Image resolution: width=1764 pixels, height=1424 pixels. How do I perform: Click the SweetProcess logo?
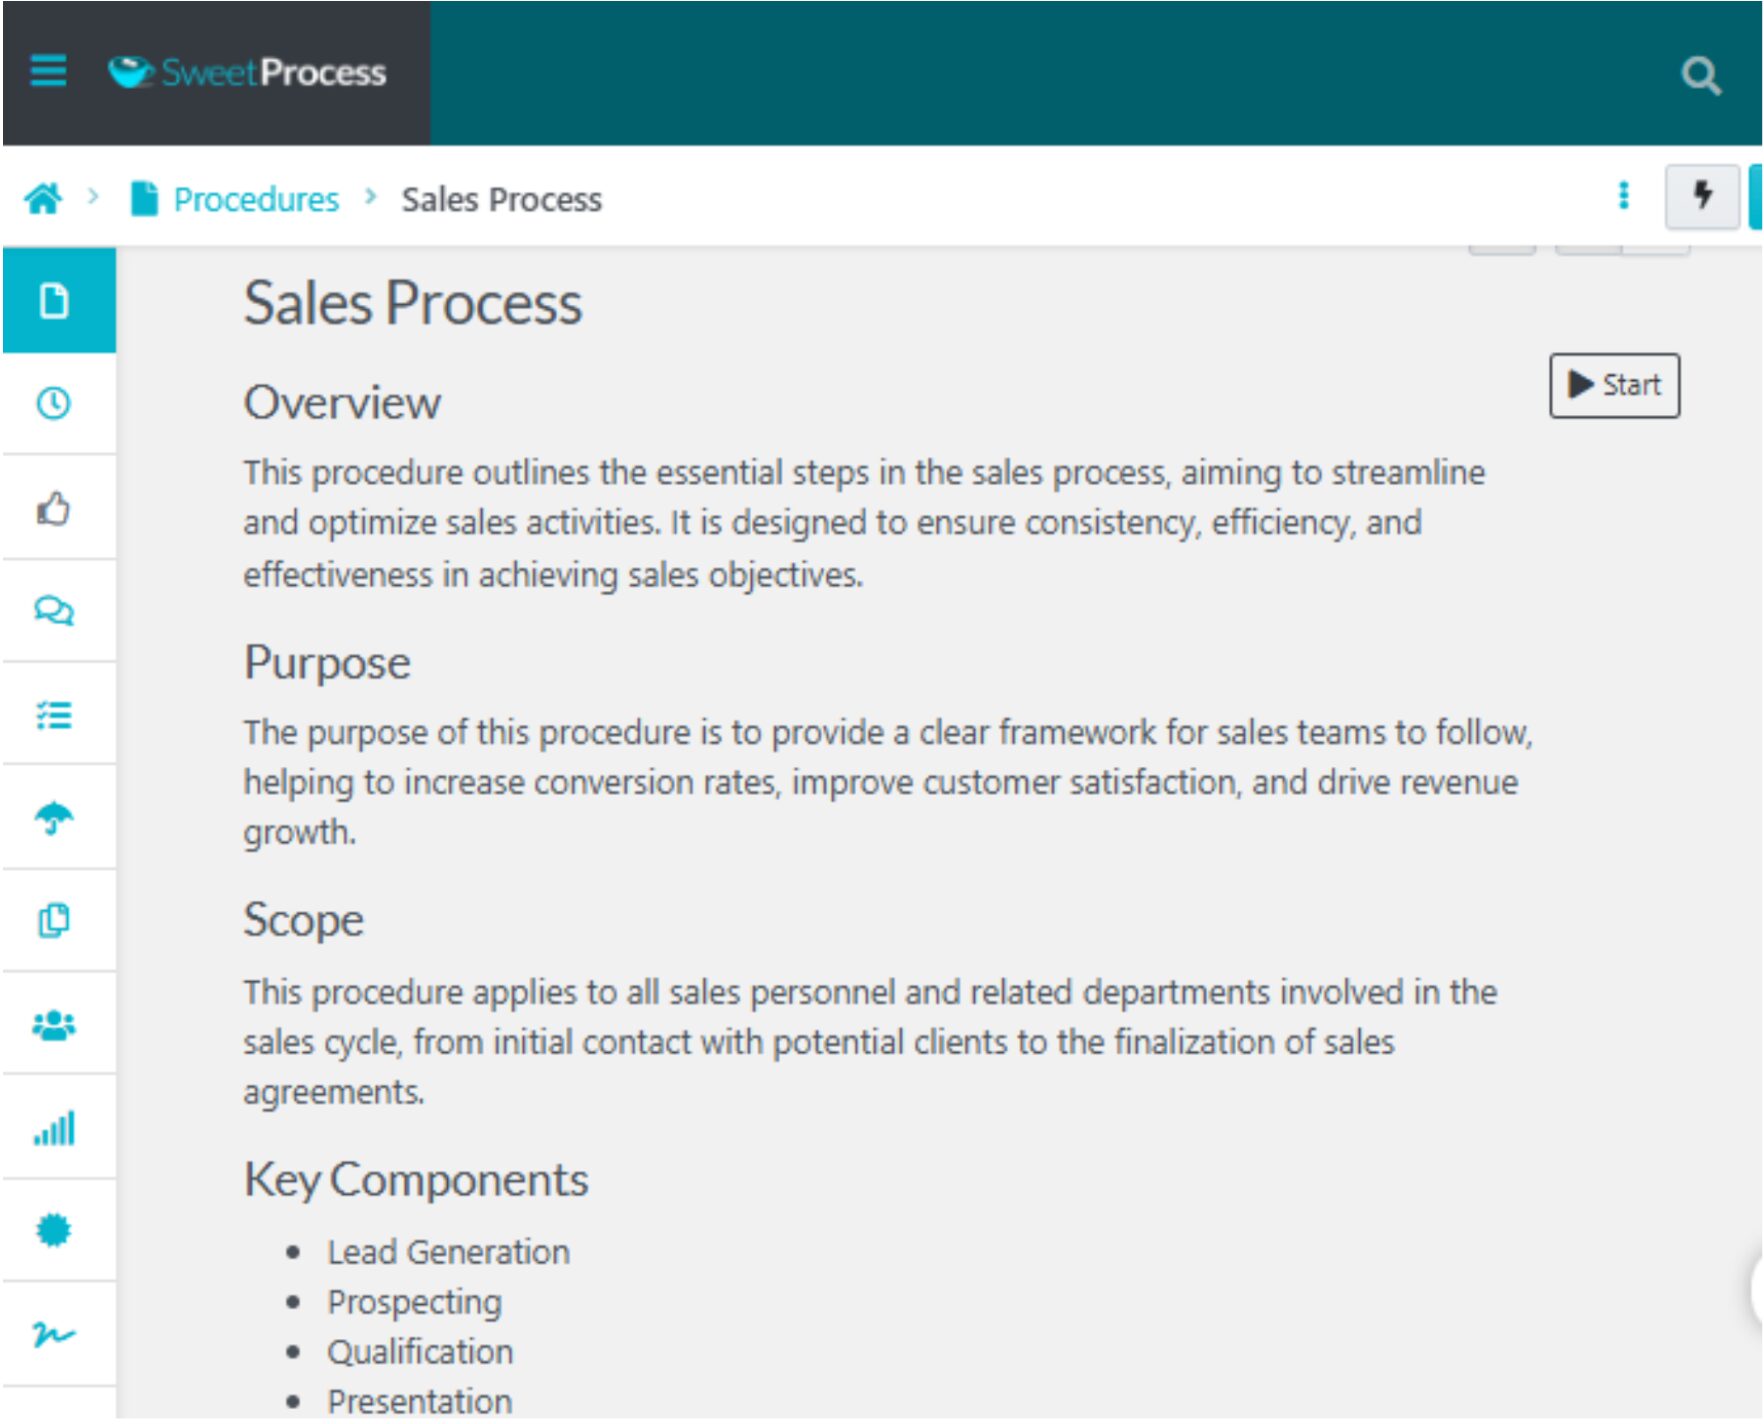pyautogui.click(x=247, y=72)
